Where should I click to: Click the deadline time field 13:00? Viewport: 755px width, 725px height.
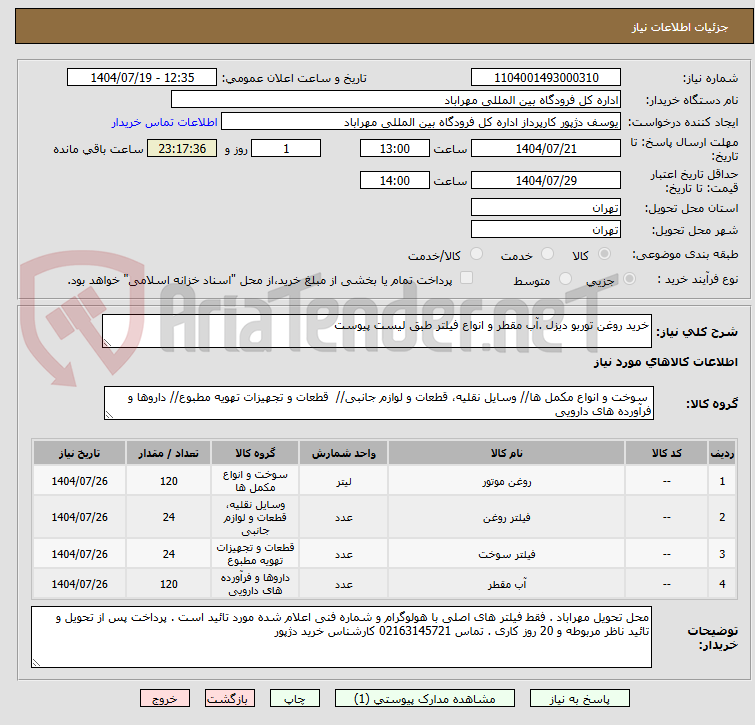pos(394,148)
